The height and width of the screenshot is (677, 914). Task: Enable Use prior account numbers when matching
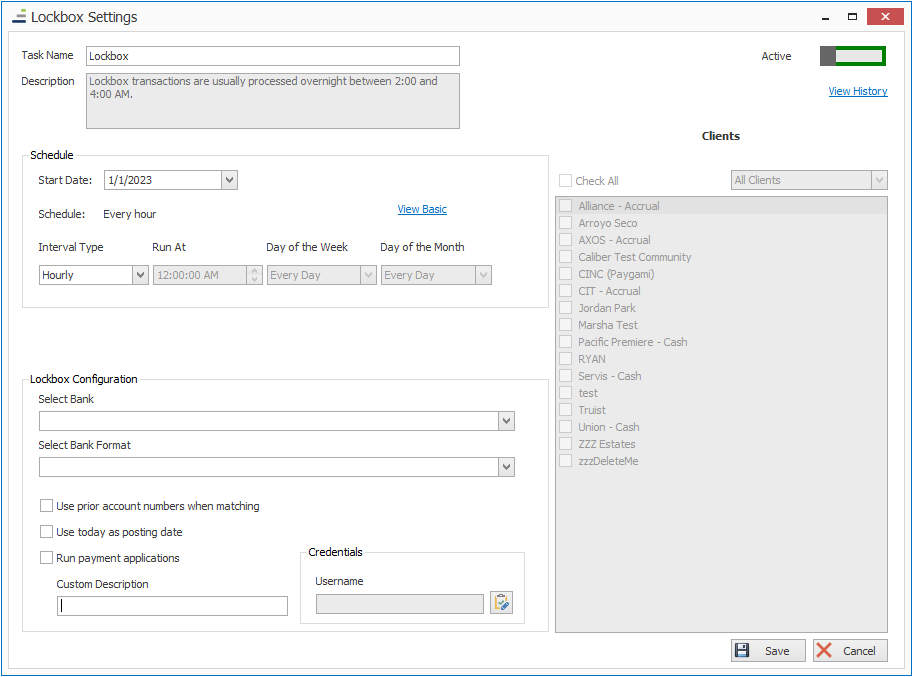tap(47, 506)
